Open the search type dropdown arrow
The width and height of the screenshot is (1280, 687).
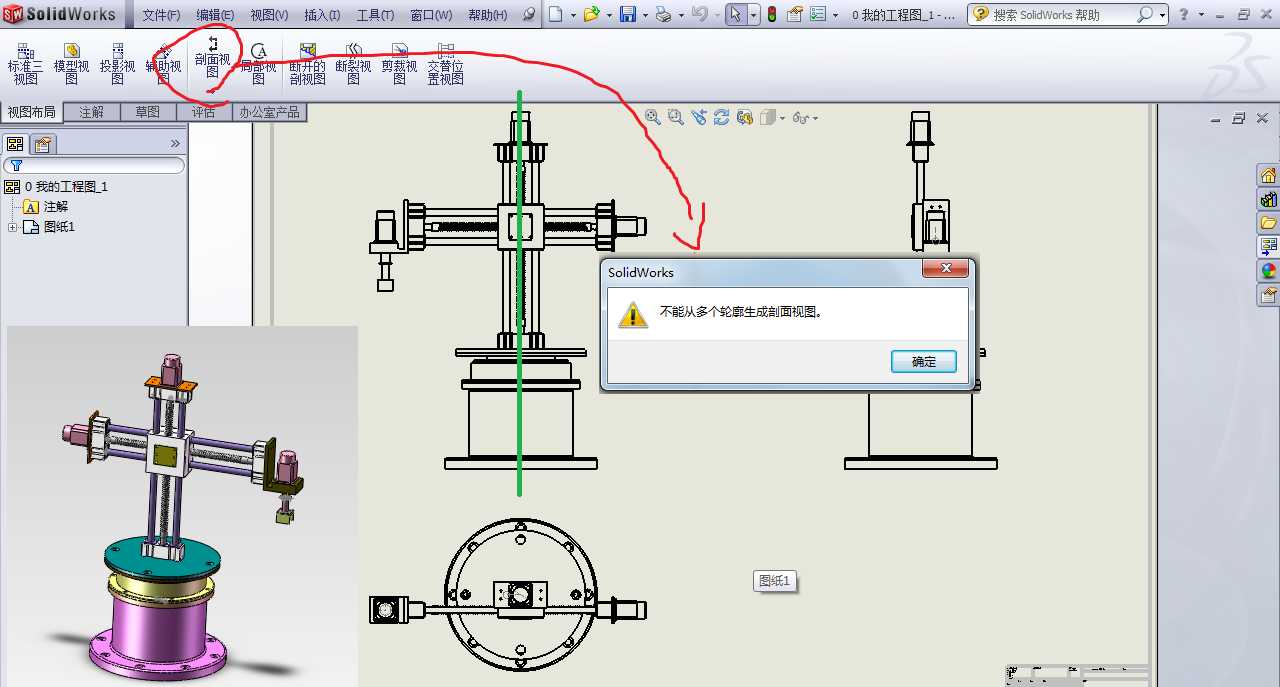tap(1161, 15)
